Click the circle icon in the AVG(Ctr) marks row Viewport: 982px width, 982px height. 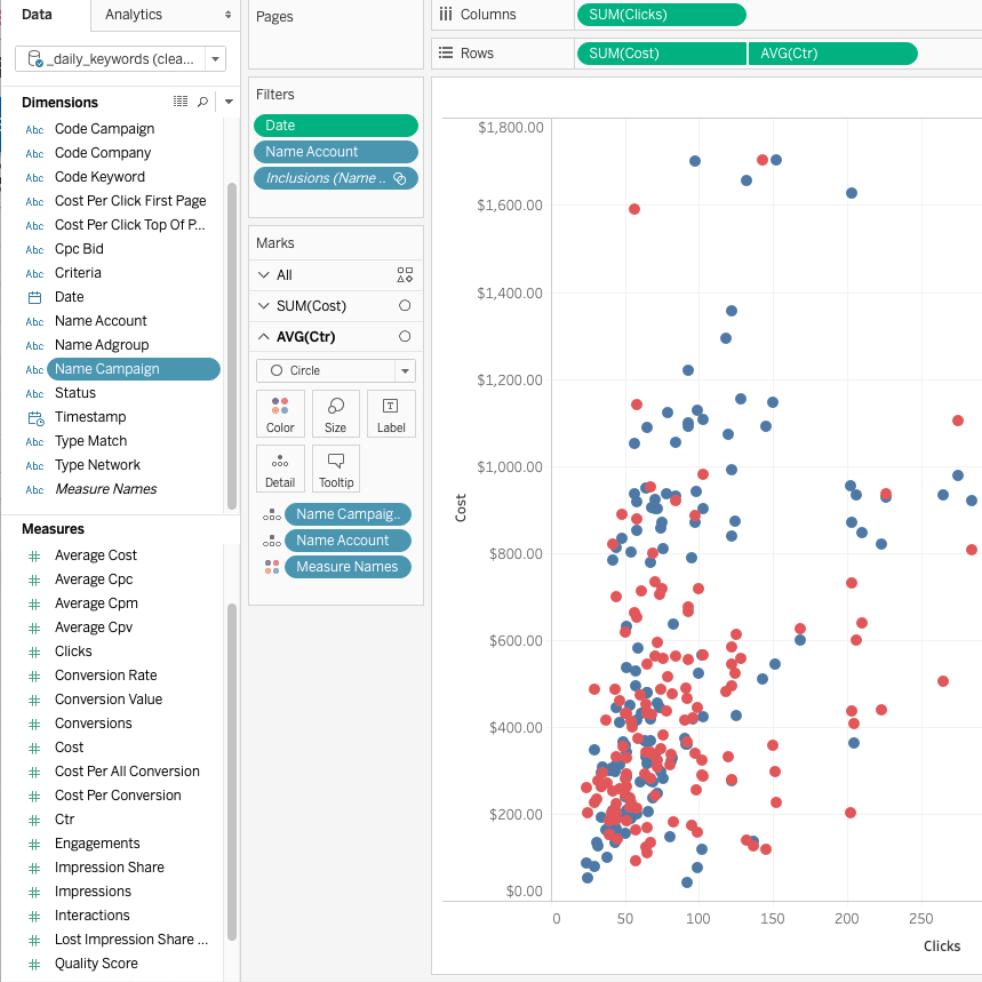point(405,336)
